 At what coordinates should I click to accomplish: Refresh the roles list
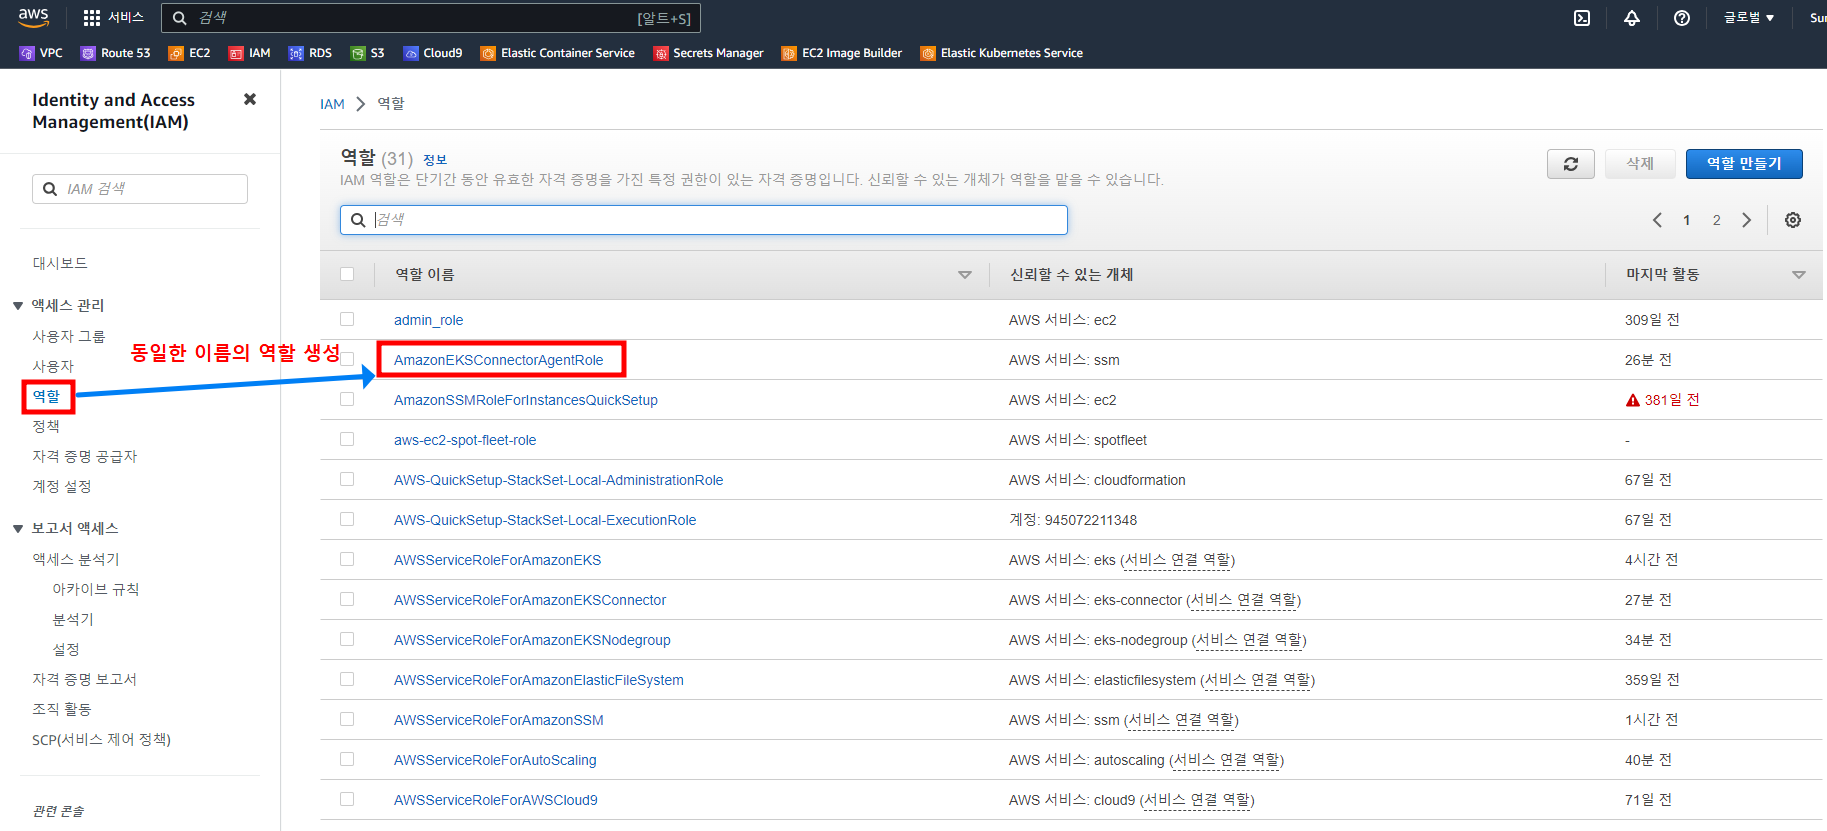point(1571,164)
